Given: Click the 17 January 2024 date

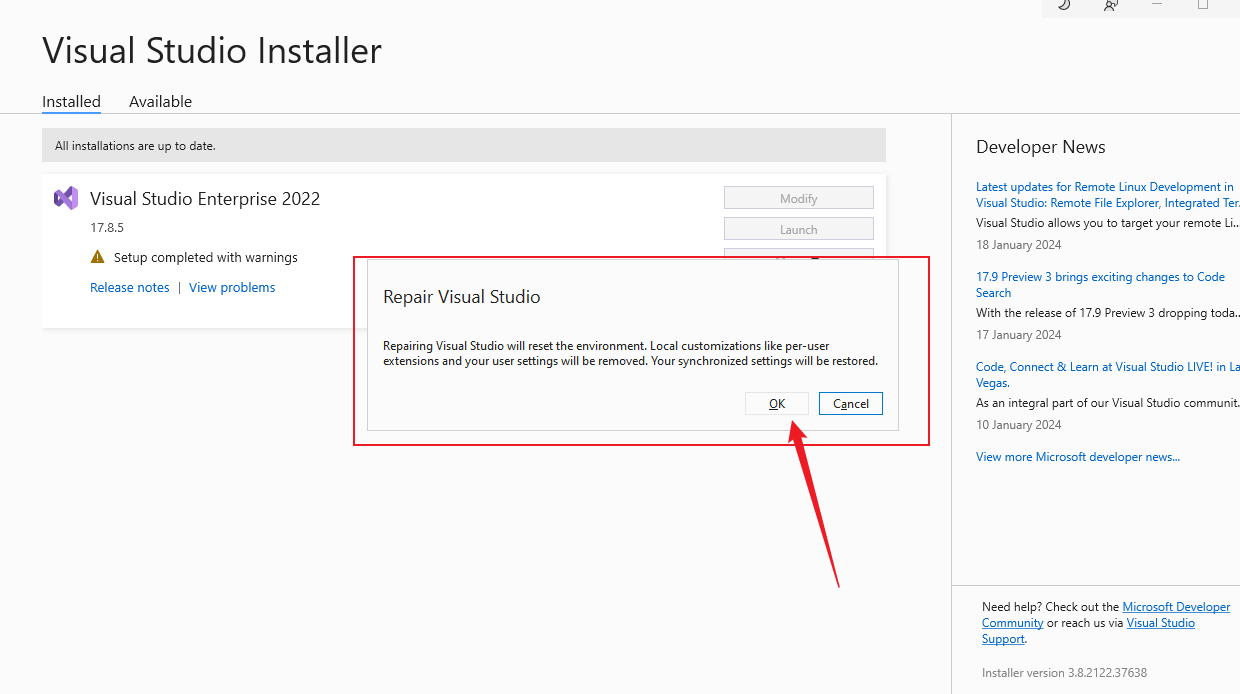Looking at the screenshot, I should point(1019,335).
